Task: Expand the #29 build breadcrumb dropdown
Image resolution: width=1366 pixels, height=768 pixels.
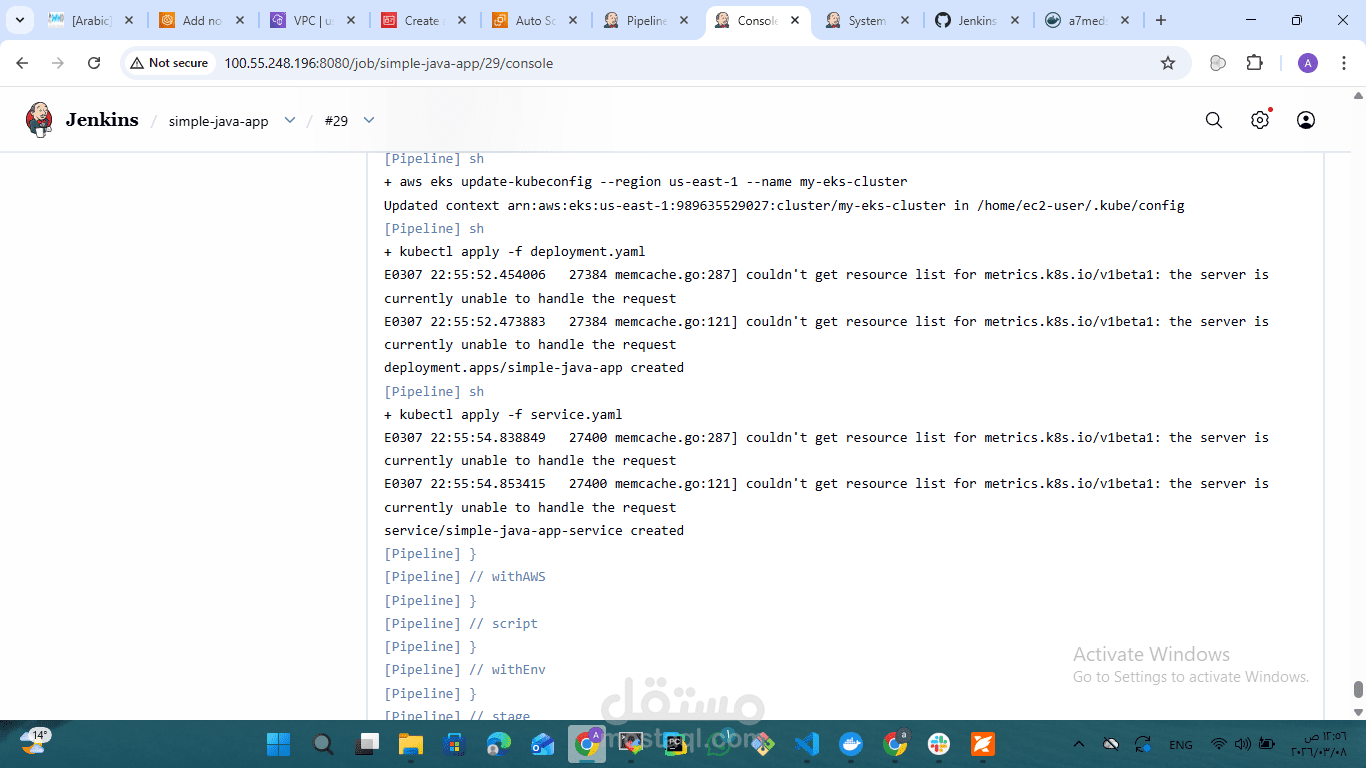Action: 369,120
